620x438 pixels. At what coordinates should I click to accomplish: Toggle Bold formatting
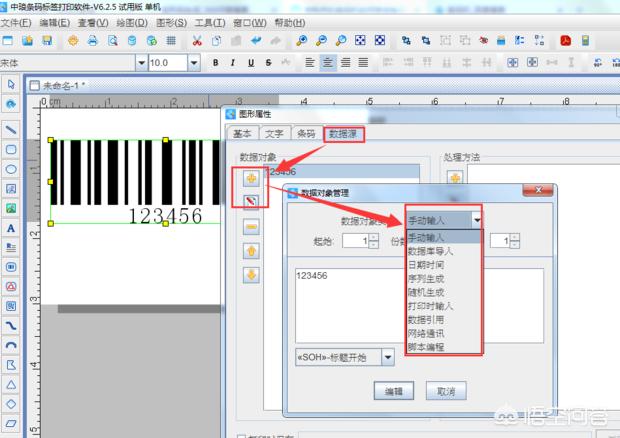point(215,62)
